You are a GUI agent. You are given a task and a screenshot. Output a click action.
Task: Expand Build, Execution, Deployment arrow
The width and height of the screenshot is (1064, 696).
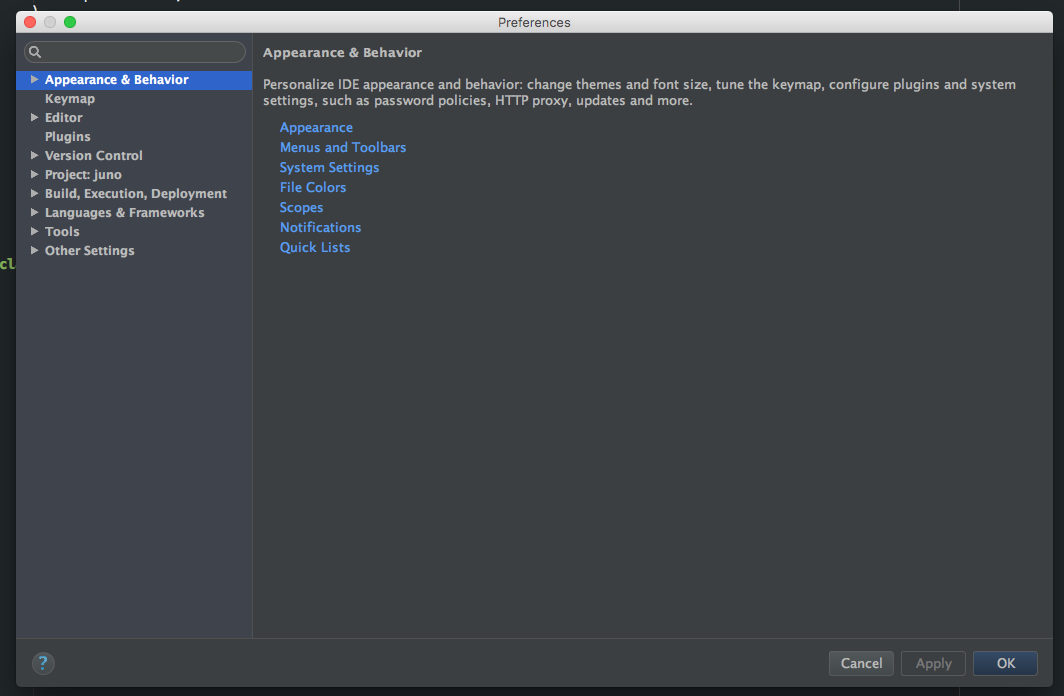tap(34, 193)
